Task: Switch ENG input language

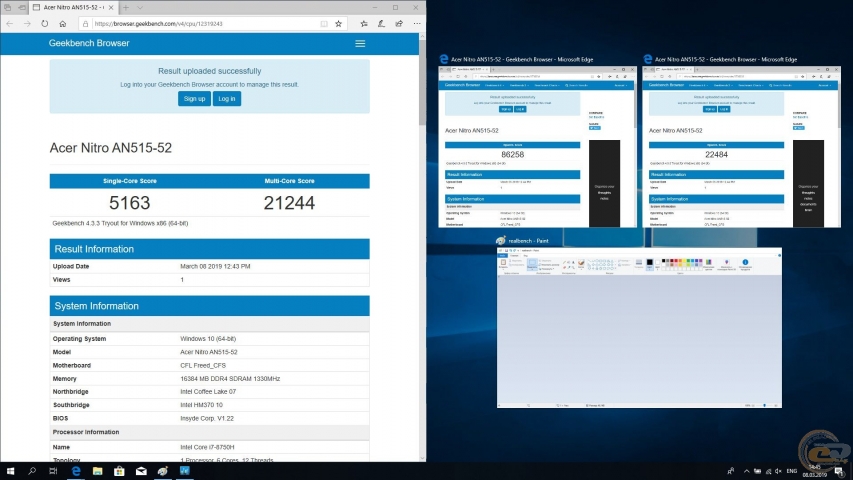Action: pyautogui.click(x=792, y=471)
